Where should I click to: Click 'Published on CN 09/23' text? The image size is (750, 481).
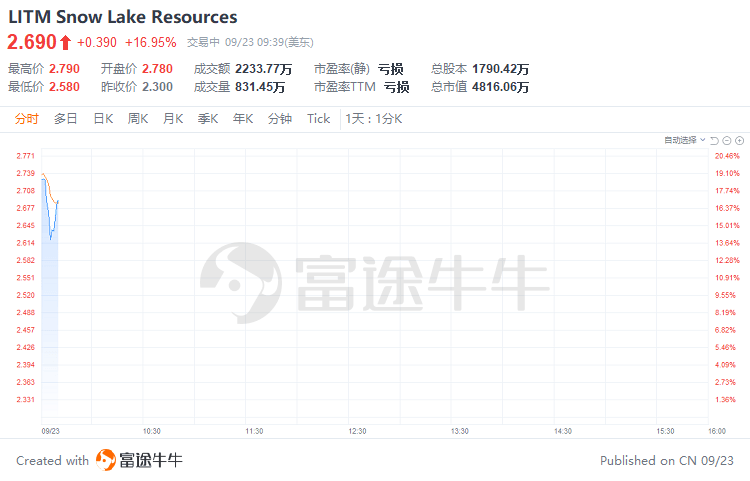pos(667,460)
